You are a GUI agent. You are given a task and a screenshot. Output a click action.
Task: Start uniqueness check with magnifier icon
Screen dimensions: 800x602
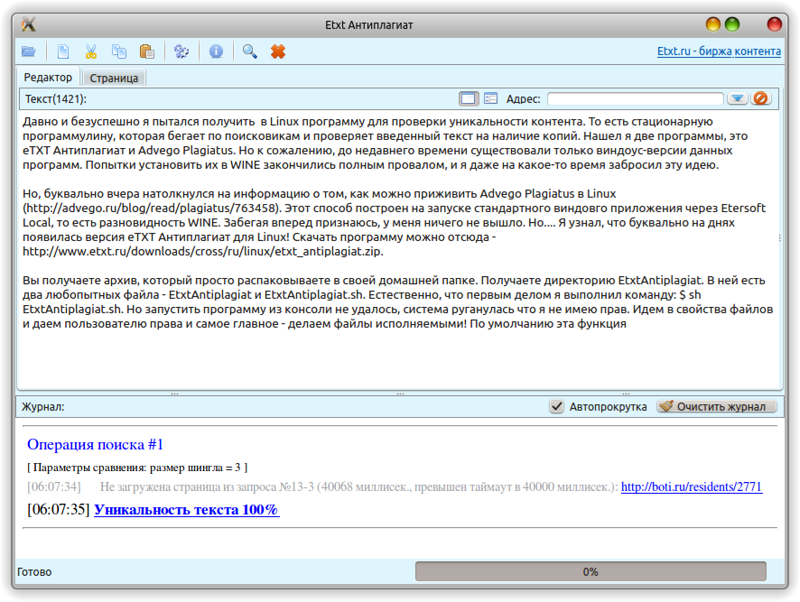click(x=249, y=51)
